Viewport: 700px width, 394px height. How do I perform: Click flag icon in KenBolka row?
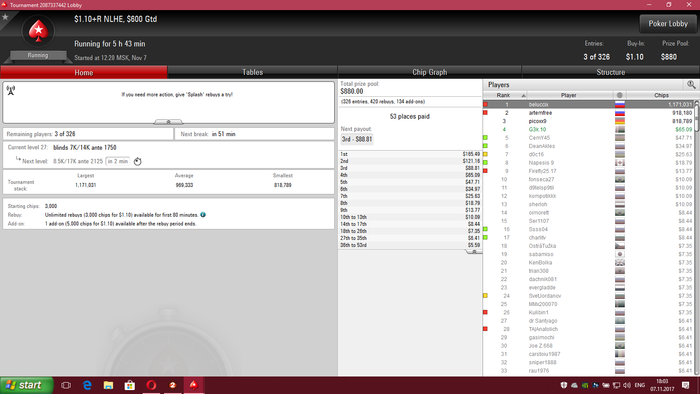[x=620, y=263]
